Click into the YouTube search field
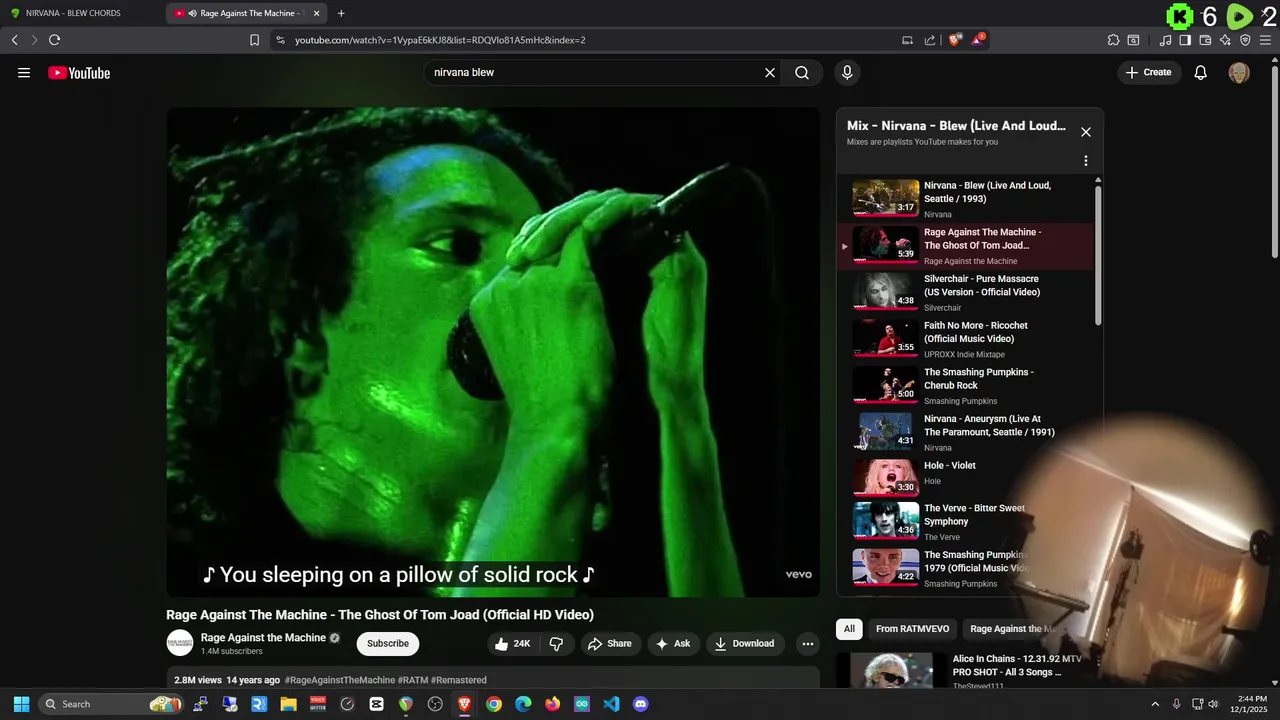 click(595, 73)
